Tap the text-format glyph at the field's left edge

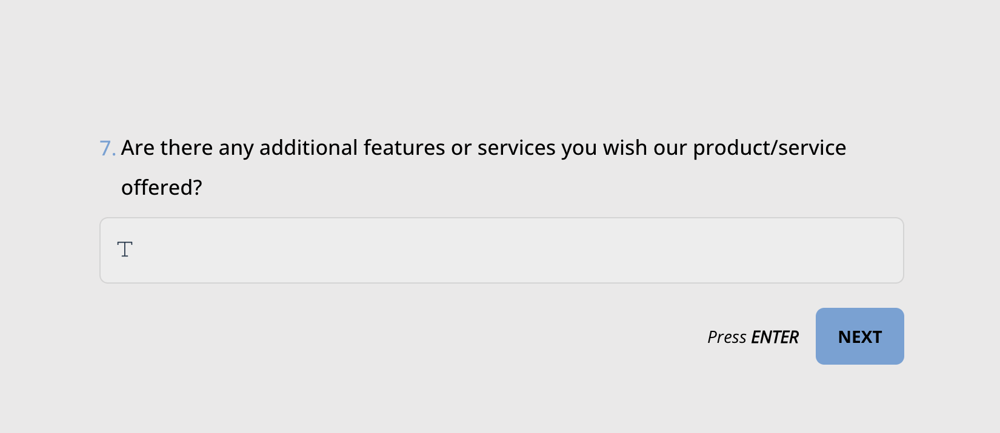pyautogui.click(x=125, y=250)
